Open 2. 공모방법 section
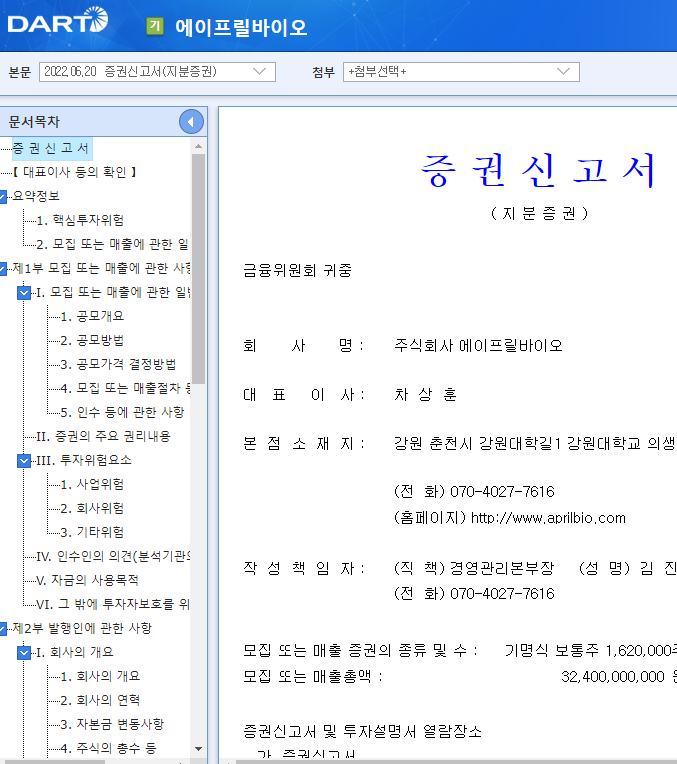Screen dimensions: 677x764 92,340
